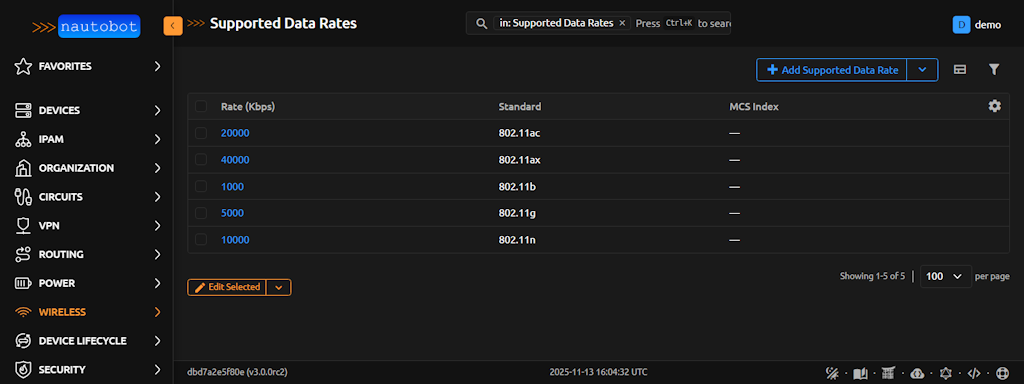The width and height of the screenshot is (1024, 384).
Task: Collapse sidebar with orange arrow button
Action: click(172, 25)
